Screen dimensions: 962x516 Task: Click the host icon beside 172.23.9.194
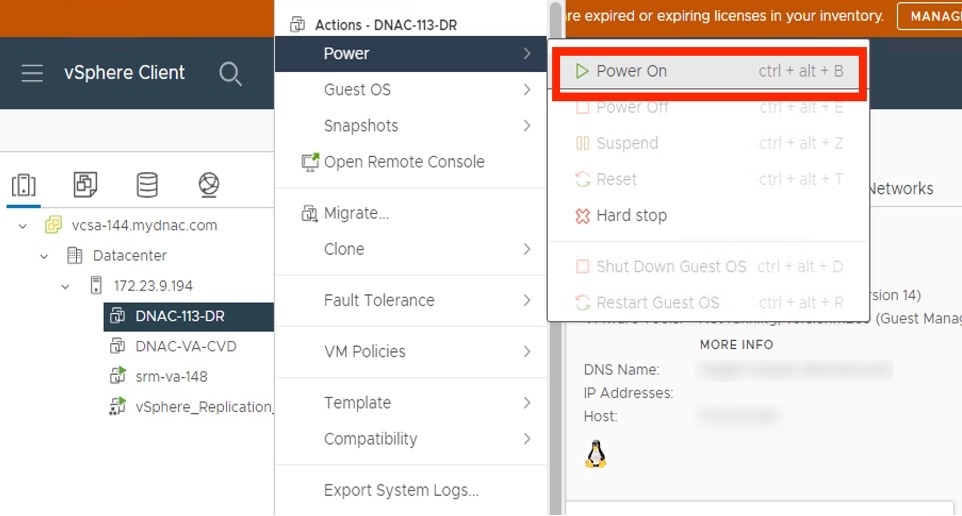(x=96, y=285)
